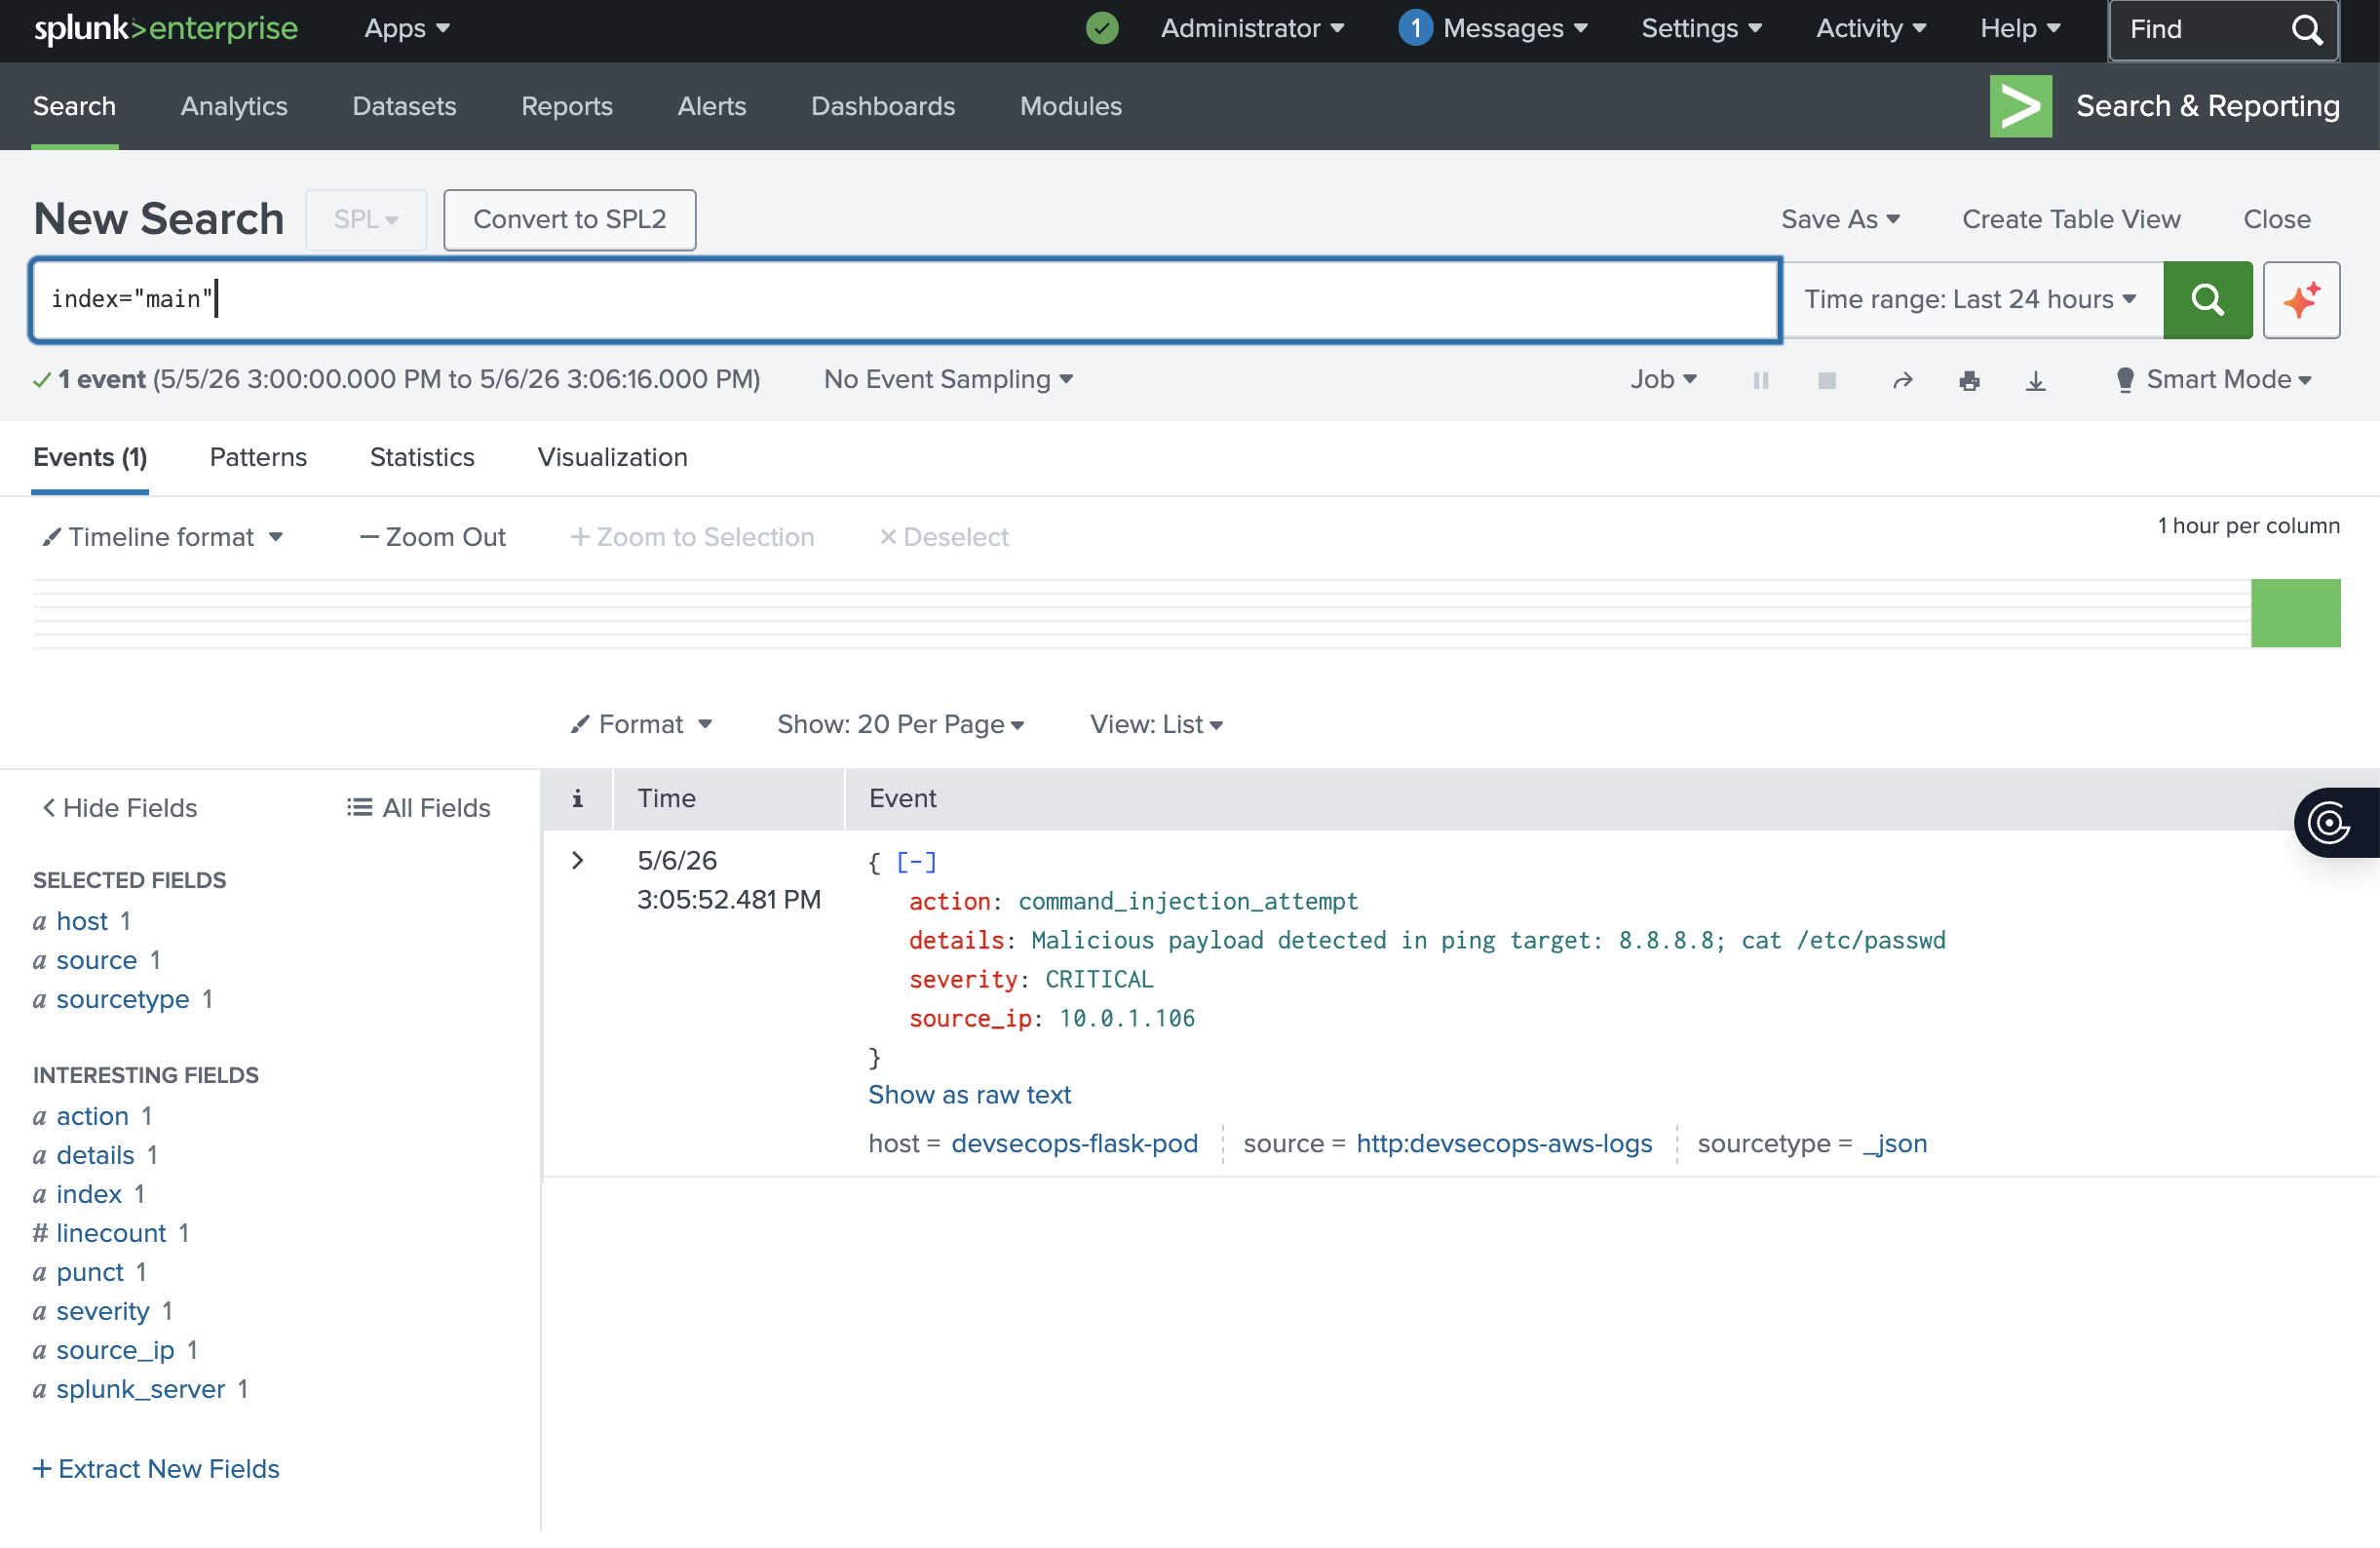Click the green health status check icon
The image size is (2380, 1548).
pyautogui.click(x=1102, y=28)
